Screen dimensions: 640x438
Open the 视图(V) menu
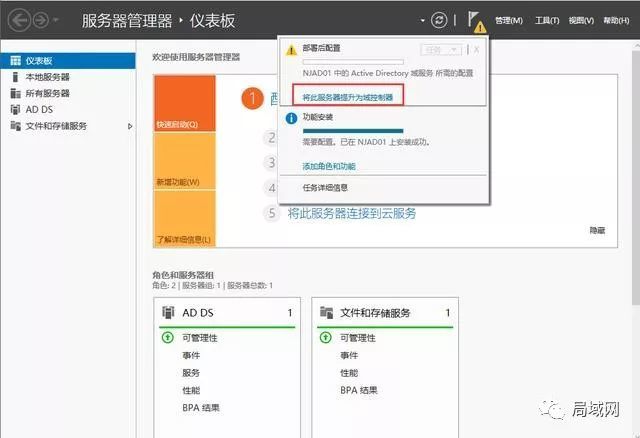coord(581,20)
